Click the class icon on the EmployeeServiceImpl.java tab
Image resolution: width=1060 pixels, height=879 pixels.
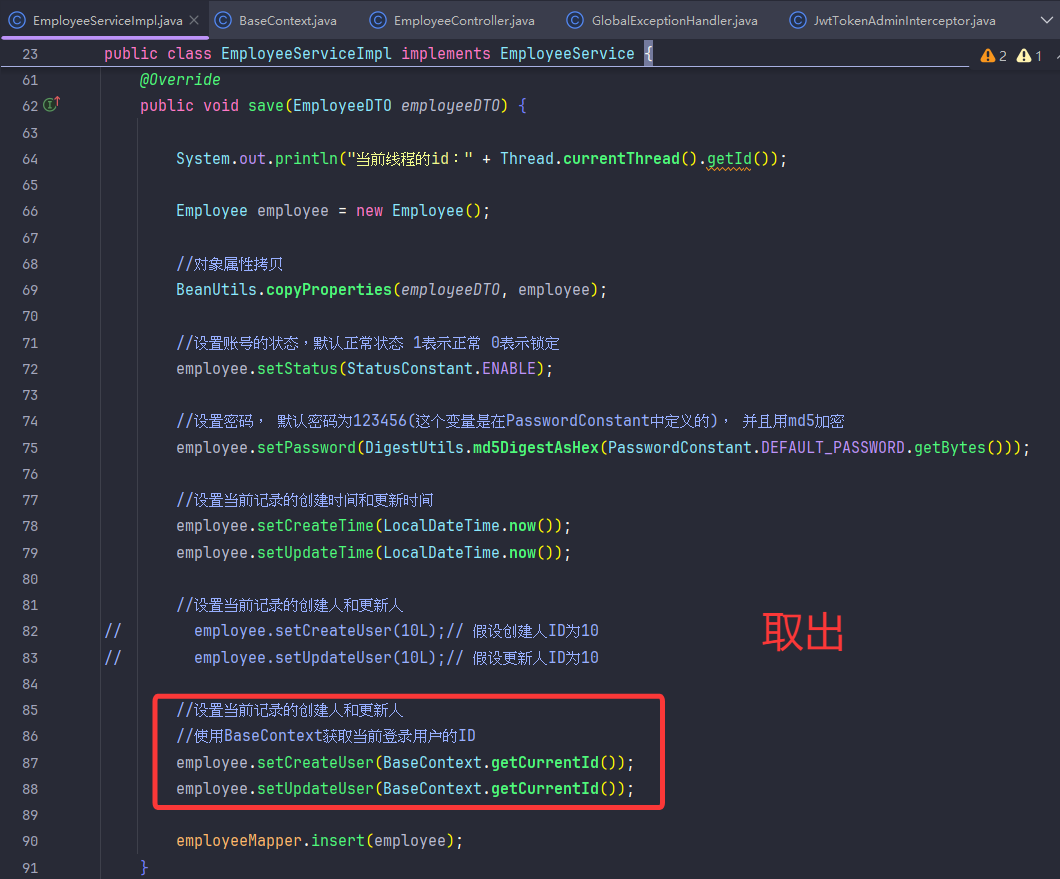pyautogui.click(x=17, y=20)
